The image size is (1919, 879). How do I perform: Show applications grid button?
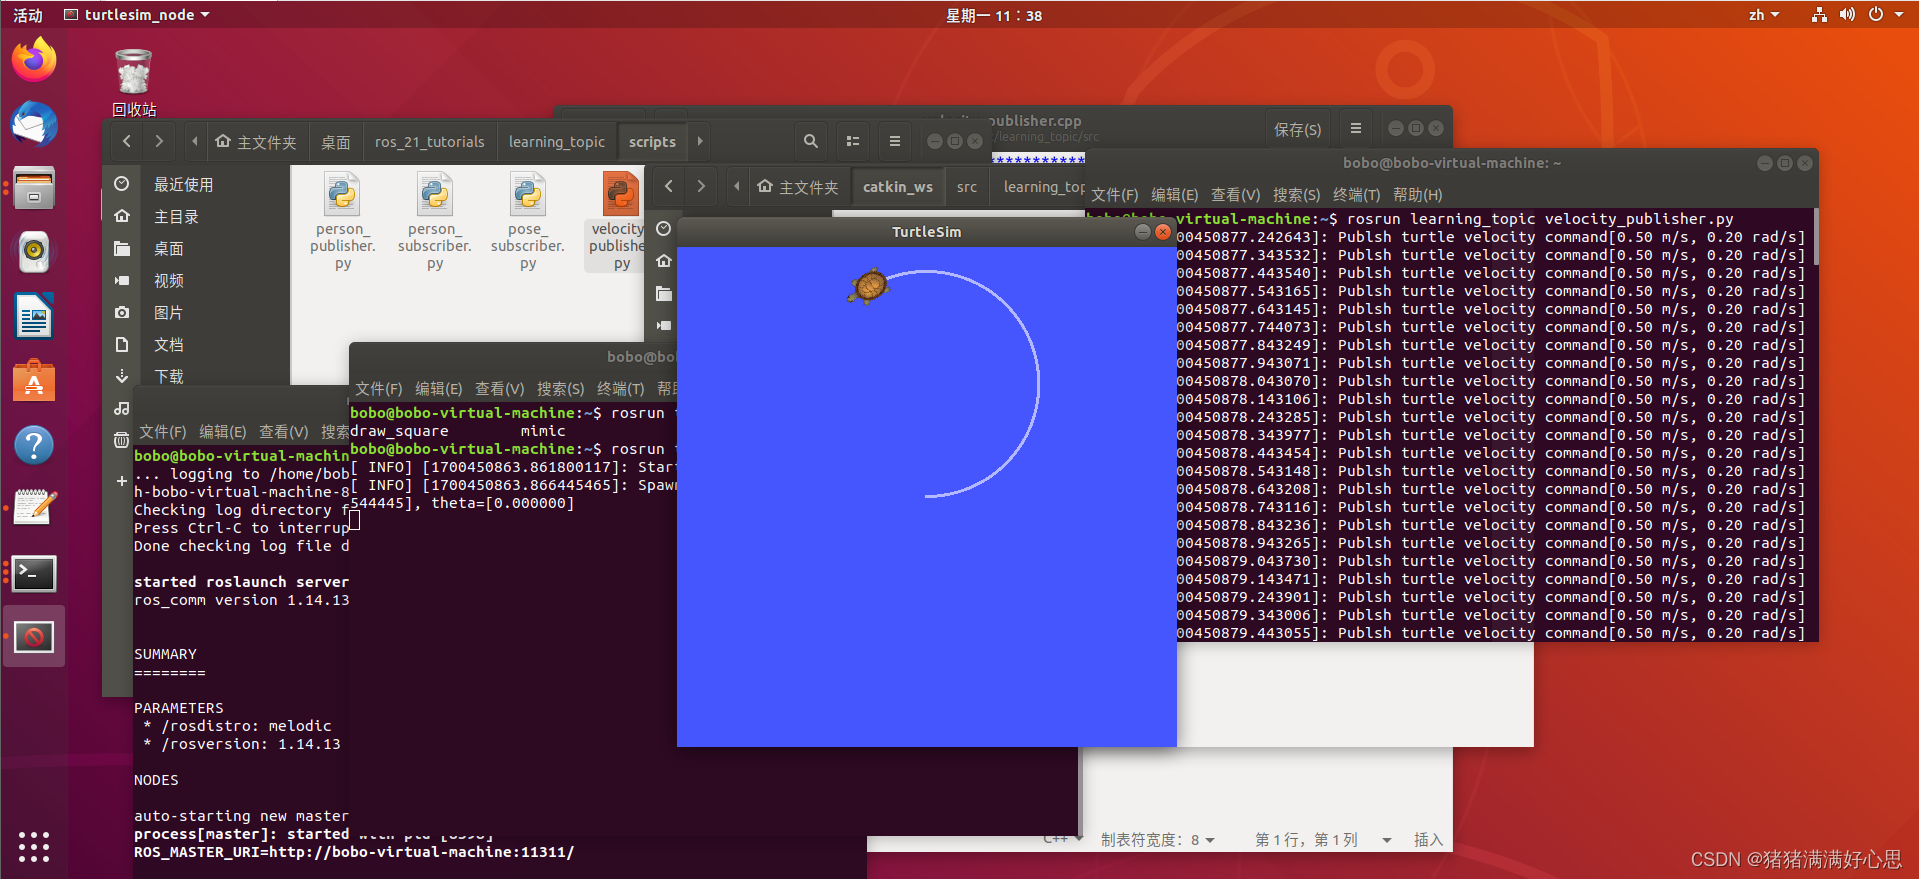pos(34,846)
